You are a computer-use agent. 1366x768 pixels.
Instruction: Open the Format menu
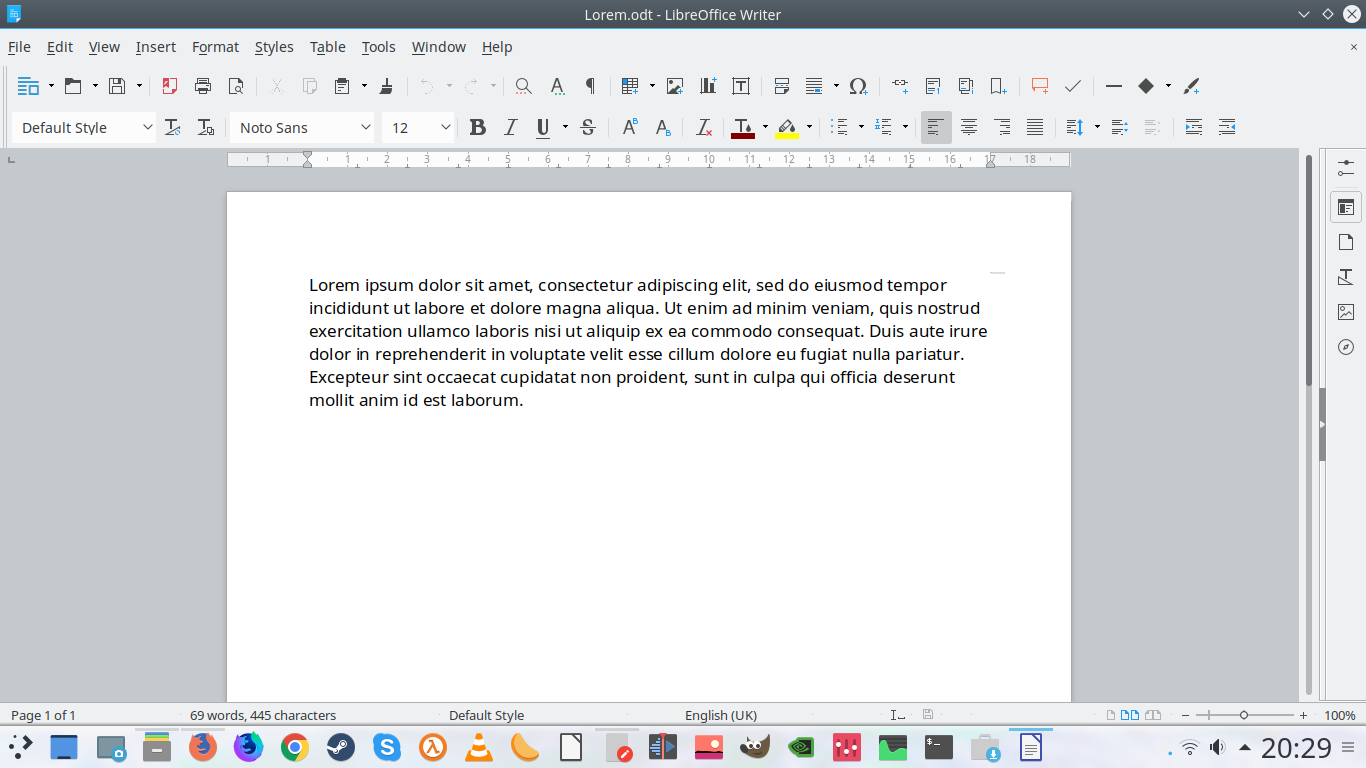[x=215, y=47]
